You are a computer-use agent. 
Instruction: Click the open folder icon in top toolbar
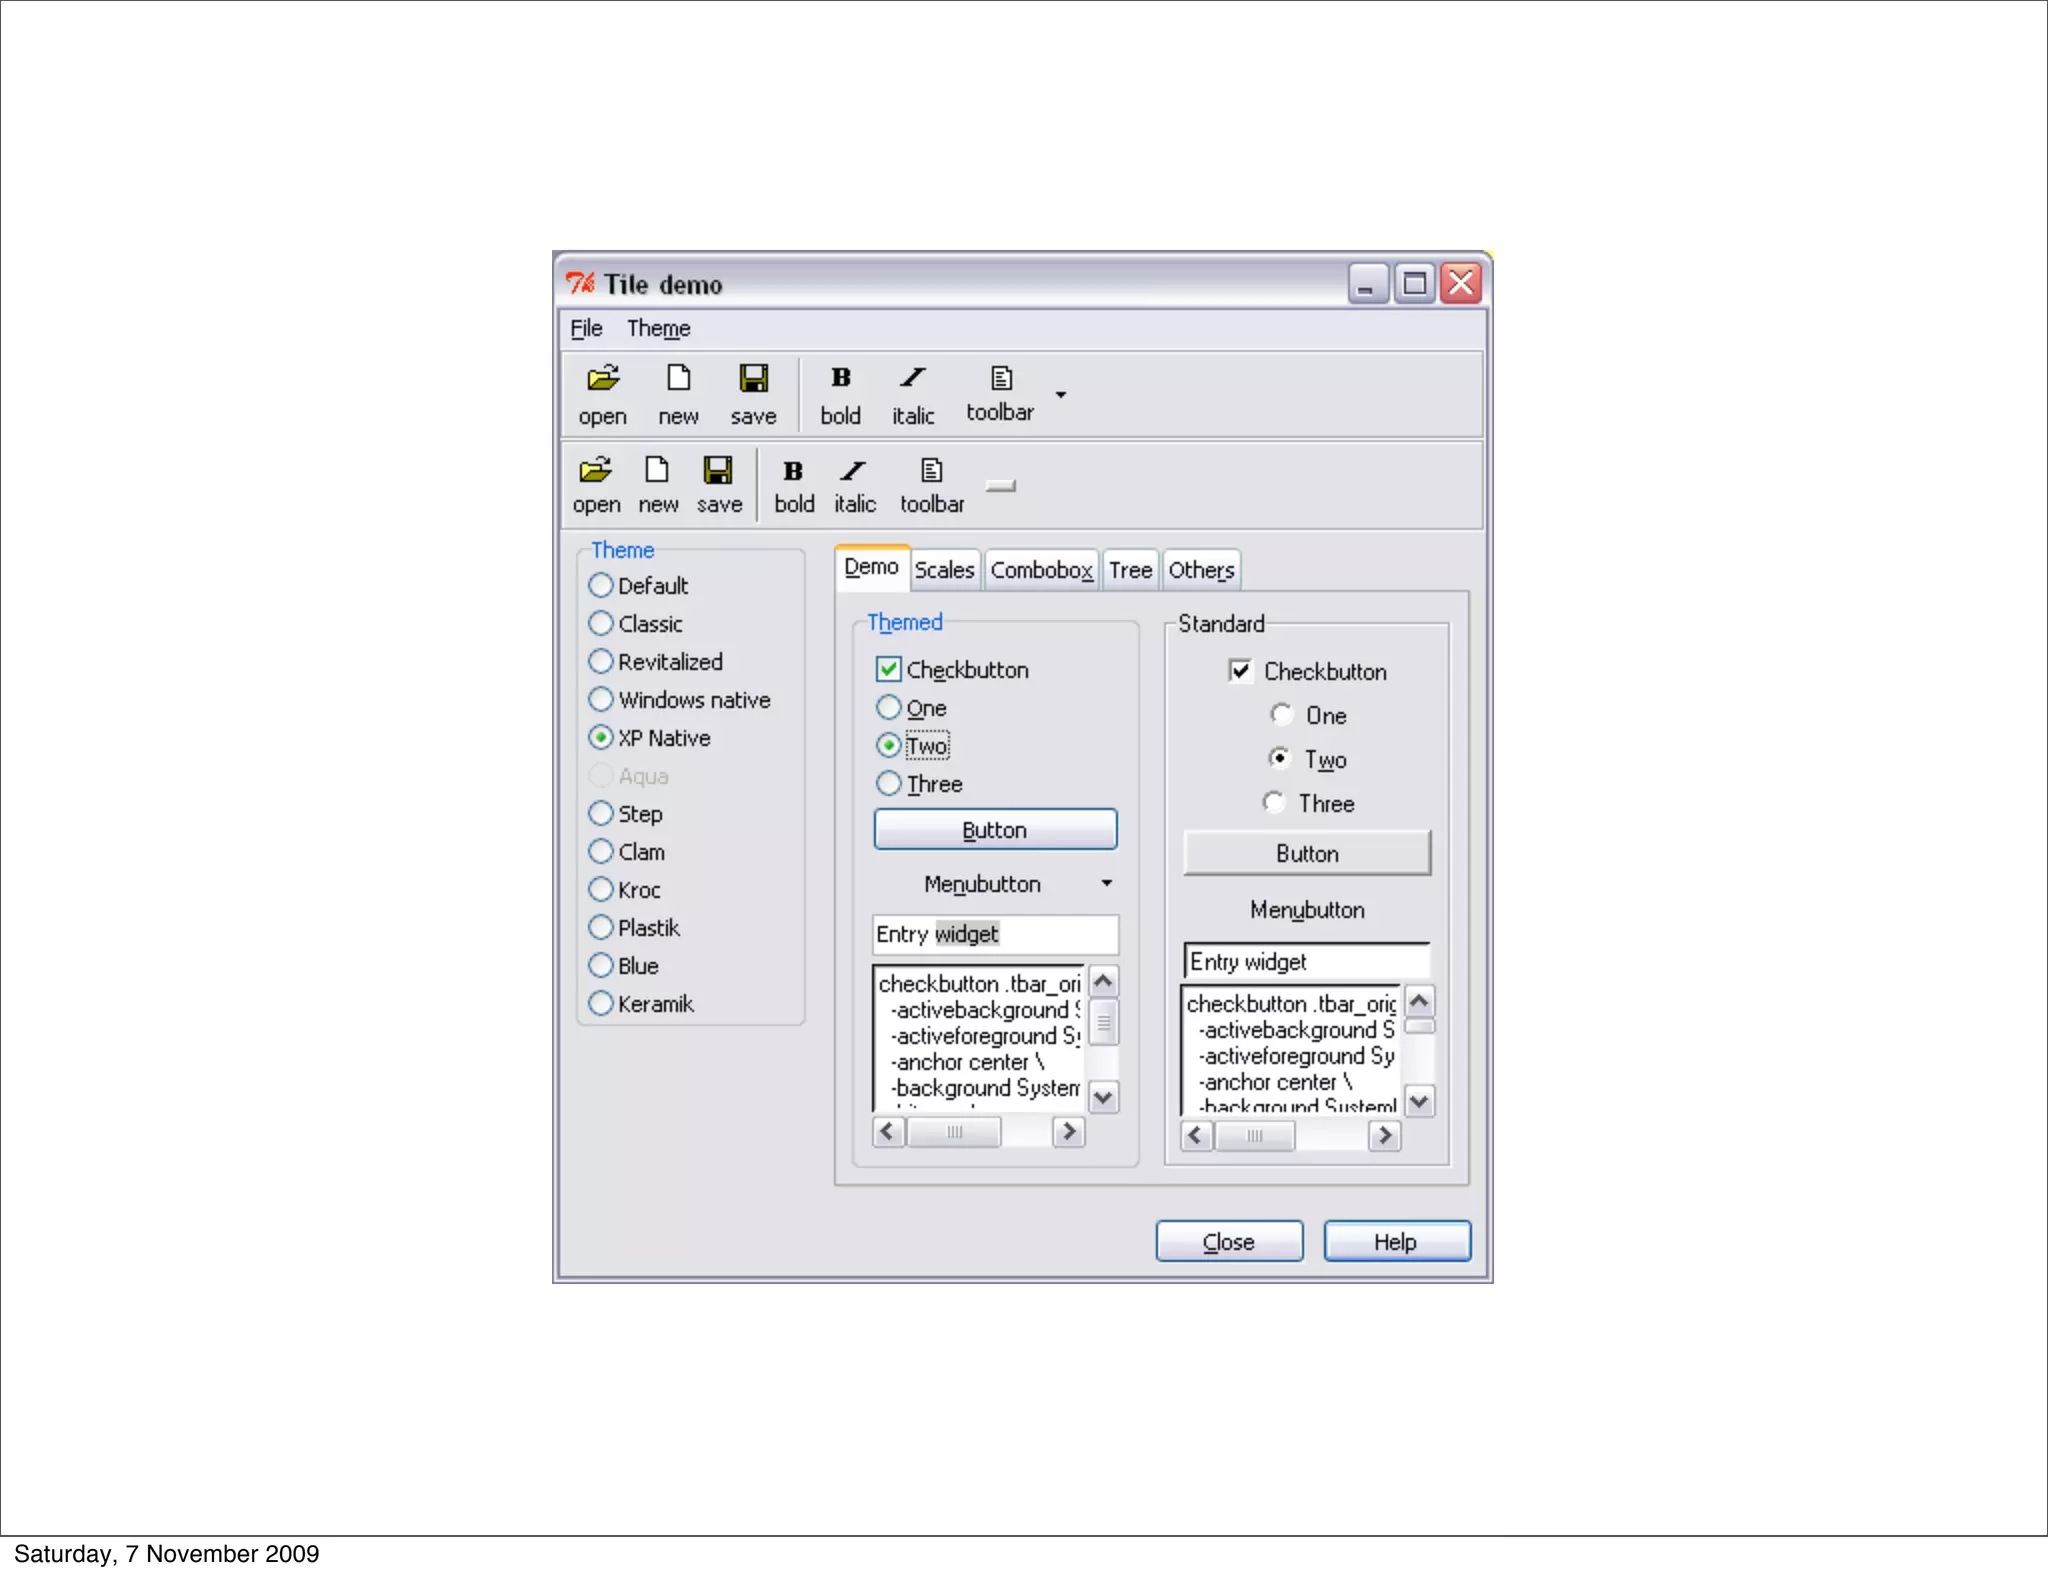[603, 379]
